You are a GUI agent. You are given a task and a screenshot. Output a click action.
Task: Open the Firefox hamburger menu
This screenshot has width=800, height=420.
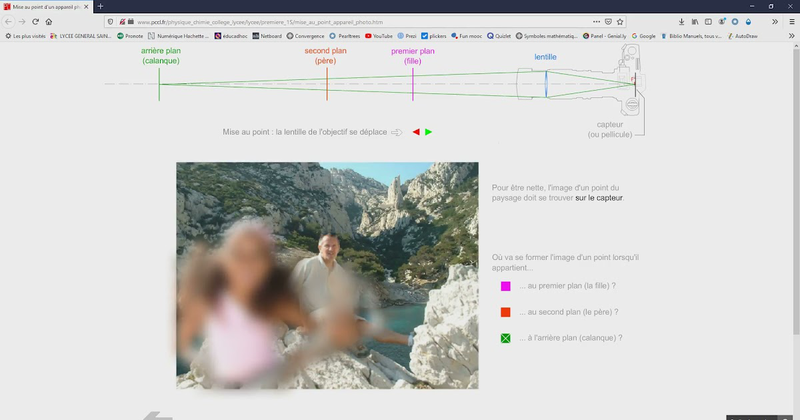(x=792, y=22)
